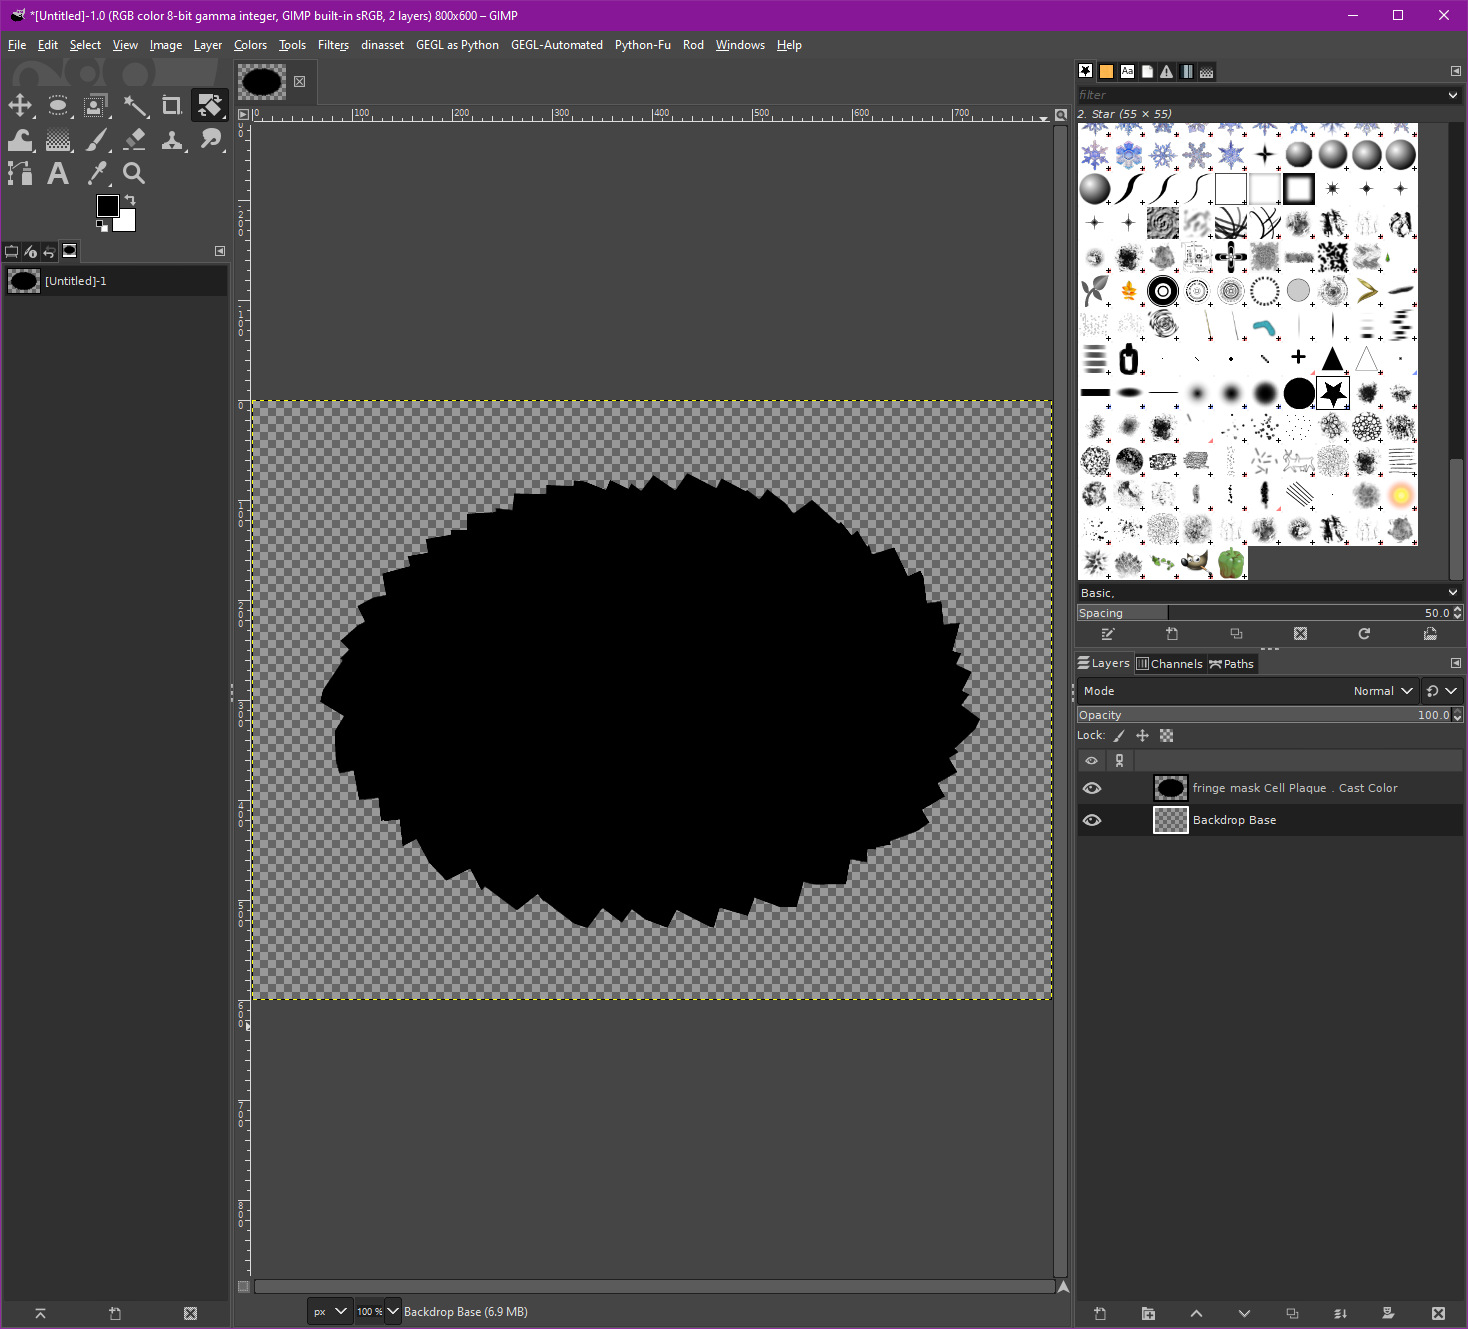1468x1329 pixels.
Task: Select the Color Picker eyedropper tool
Action: click(x=96, y=174)
